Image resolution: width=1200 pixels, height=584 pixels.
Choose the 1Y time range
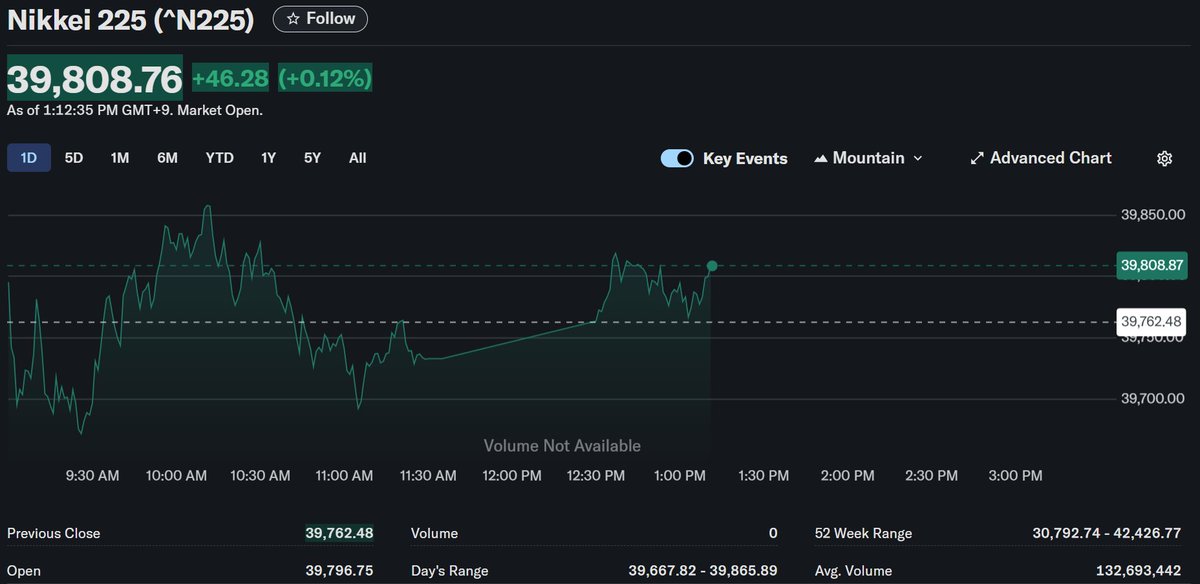click(268, 158)
